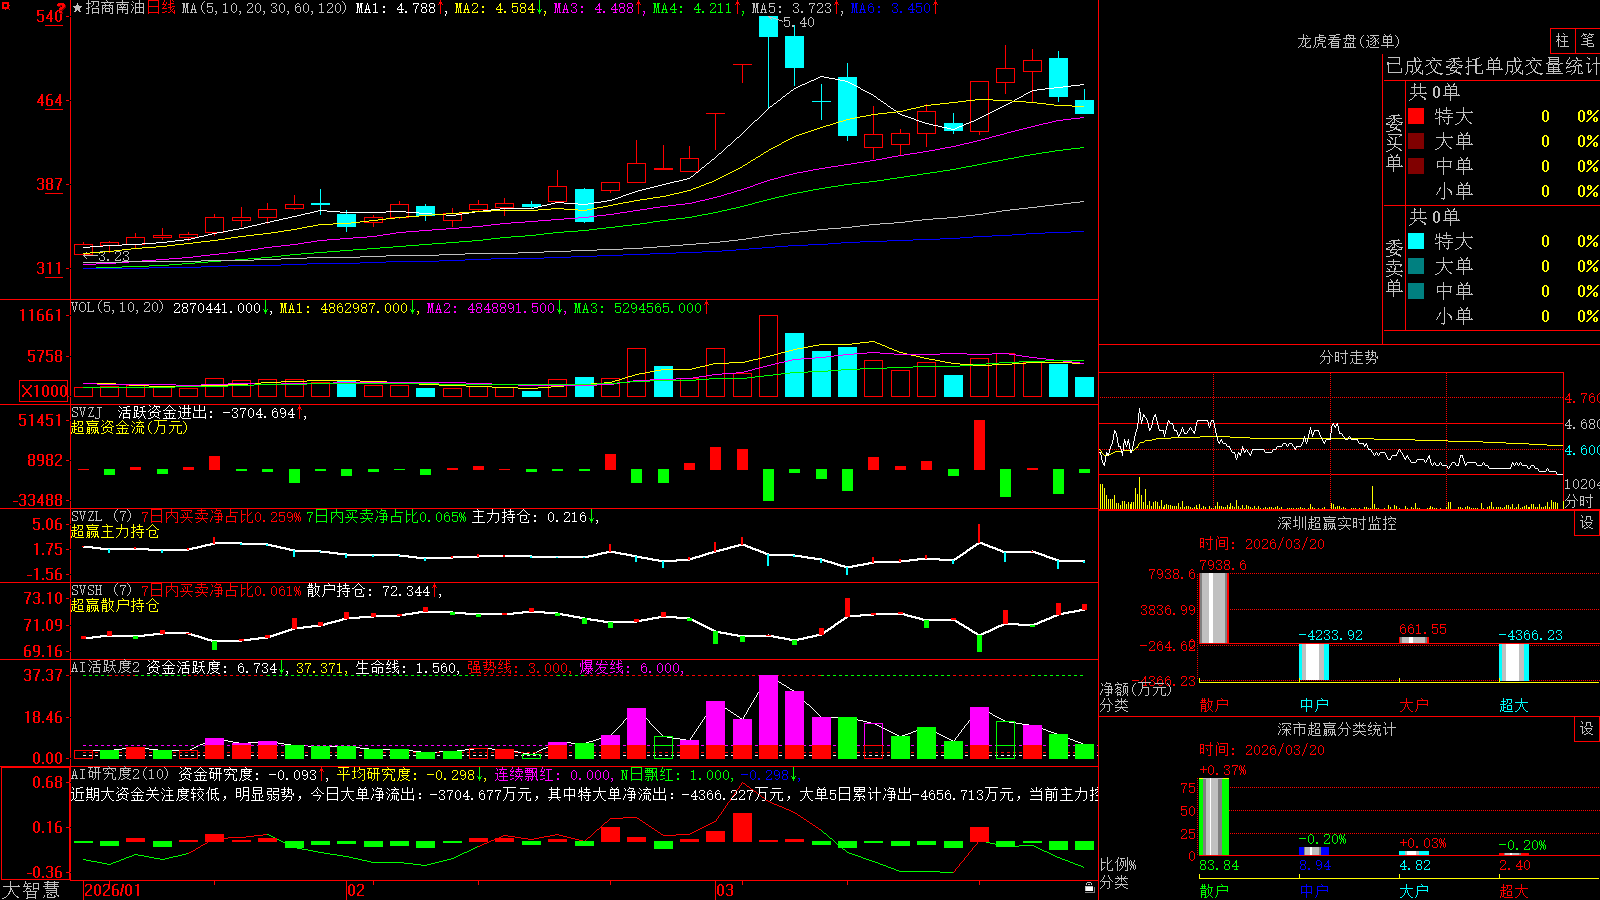
Task: Click the 分时走势 panel title
Action: pyautogui.click(x=1348, y=357)
